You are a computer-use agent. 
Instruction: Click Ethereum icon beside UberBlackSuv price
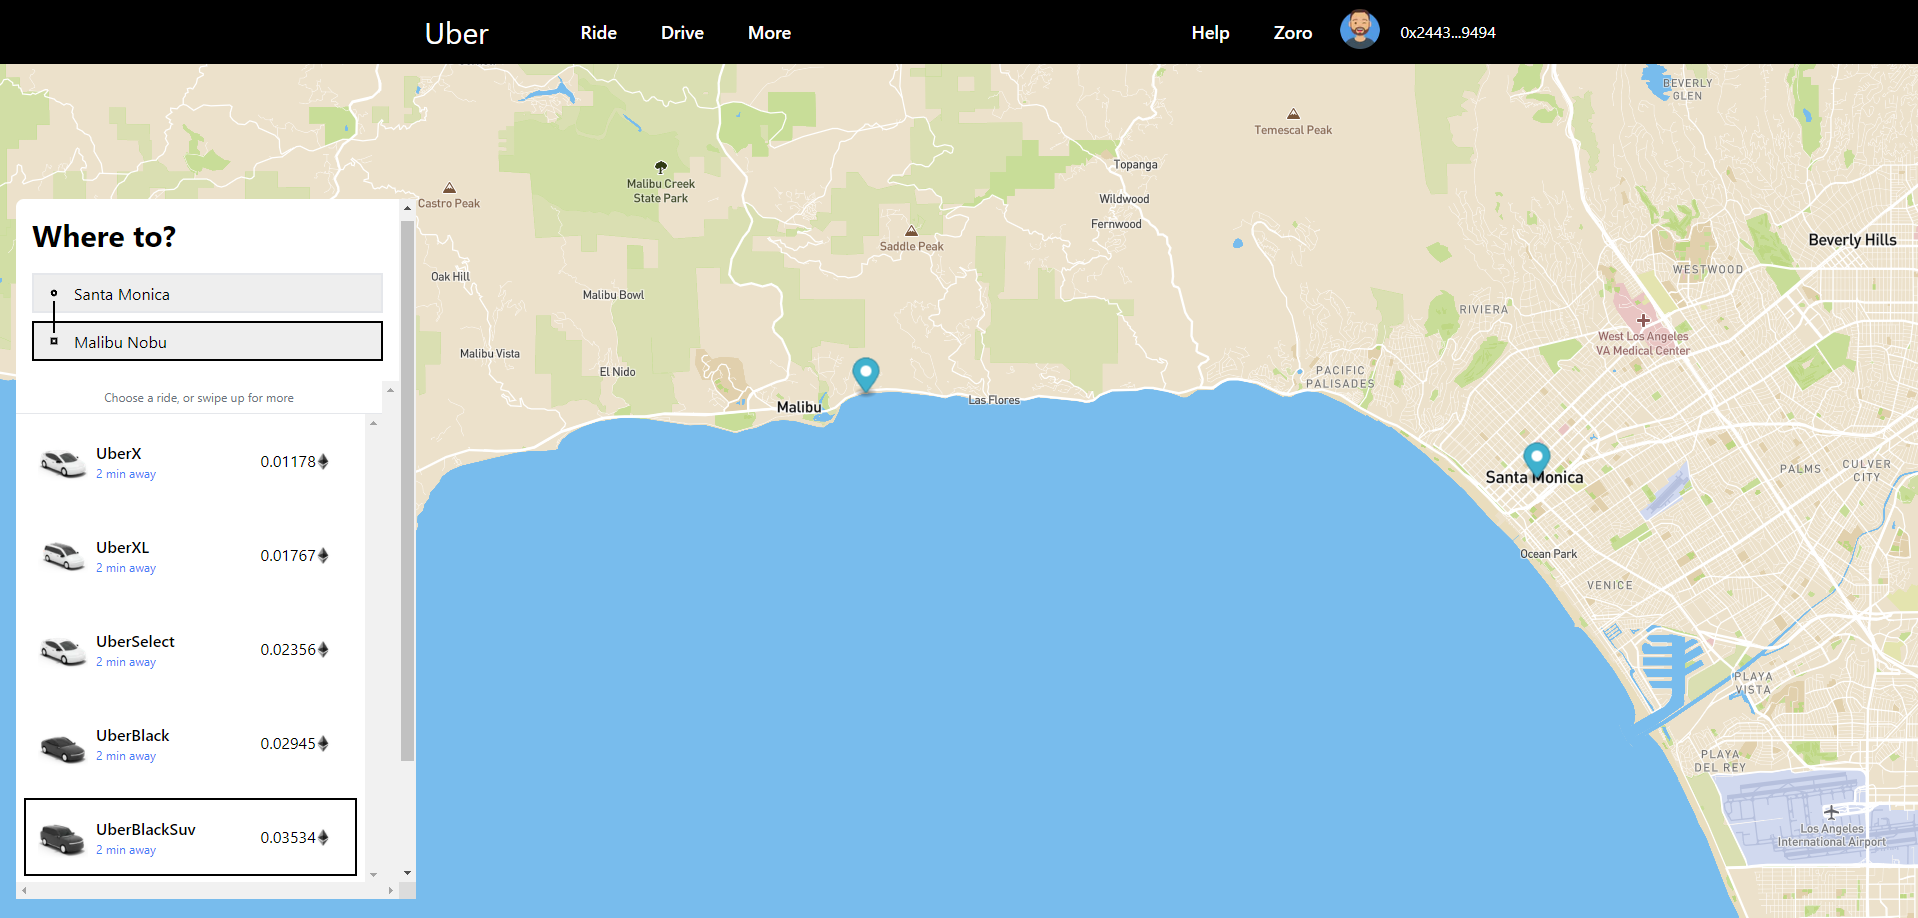pyautogui.click(x=323, y=838)
